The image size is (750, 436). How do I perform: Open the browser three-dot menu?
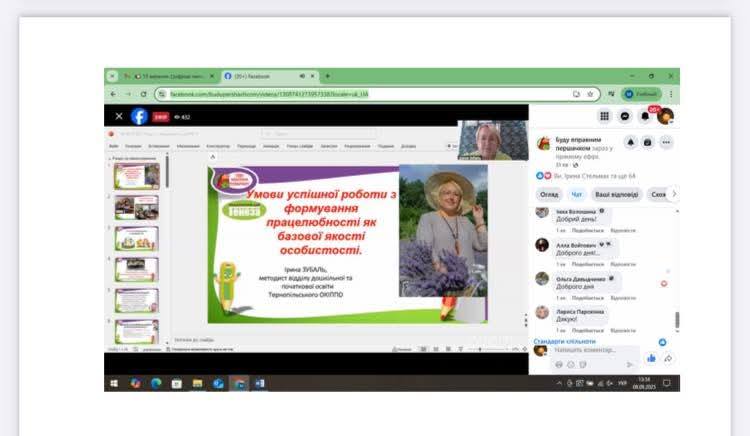pos(670,94)
